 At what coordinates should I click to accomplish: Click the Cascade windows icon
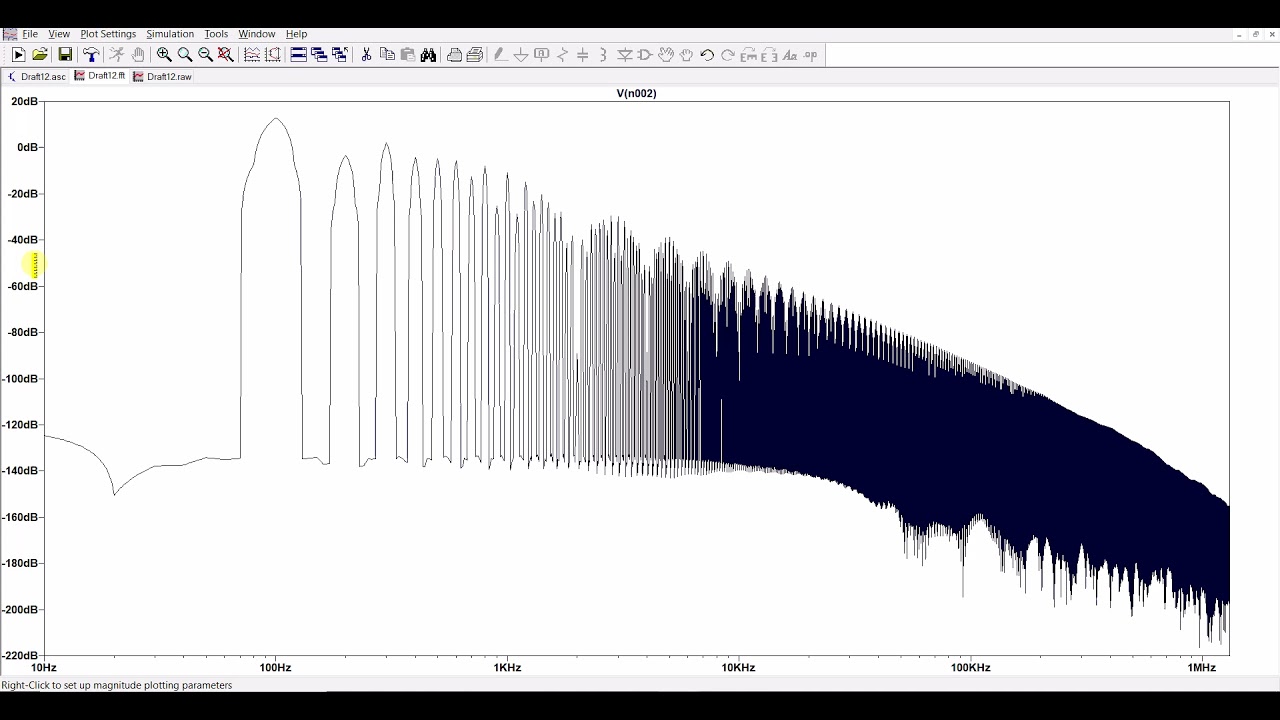tap(319, 55)
